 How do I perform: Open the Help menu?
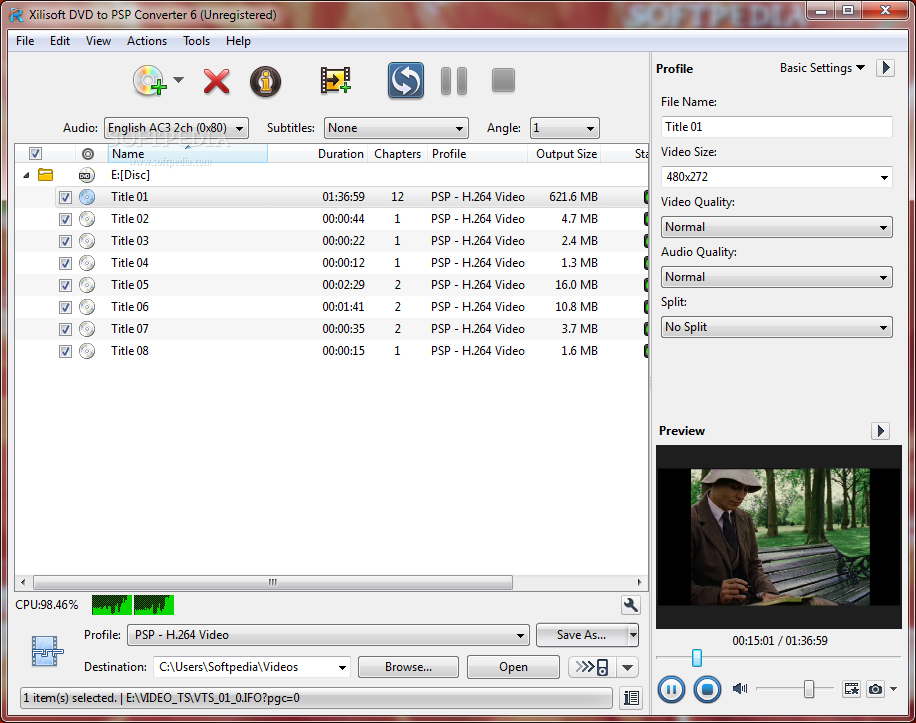238,41
